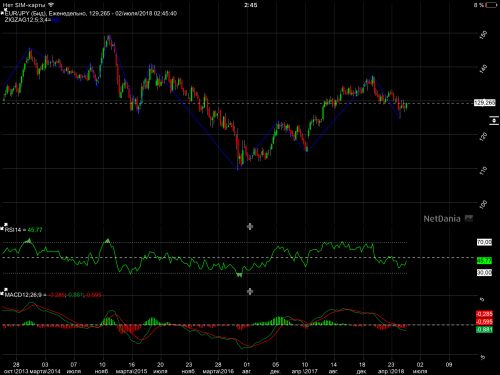Tap the 129,265 current price label

(485, 103)
